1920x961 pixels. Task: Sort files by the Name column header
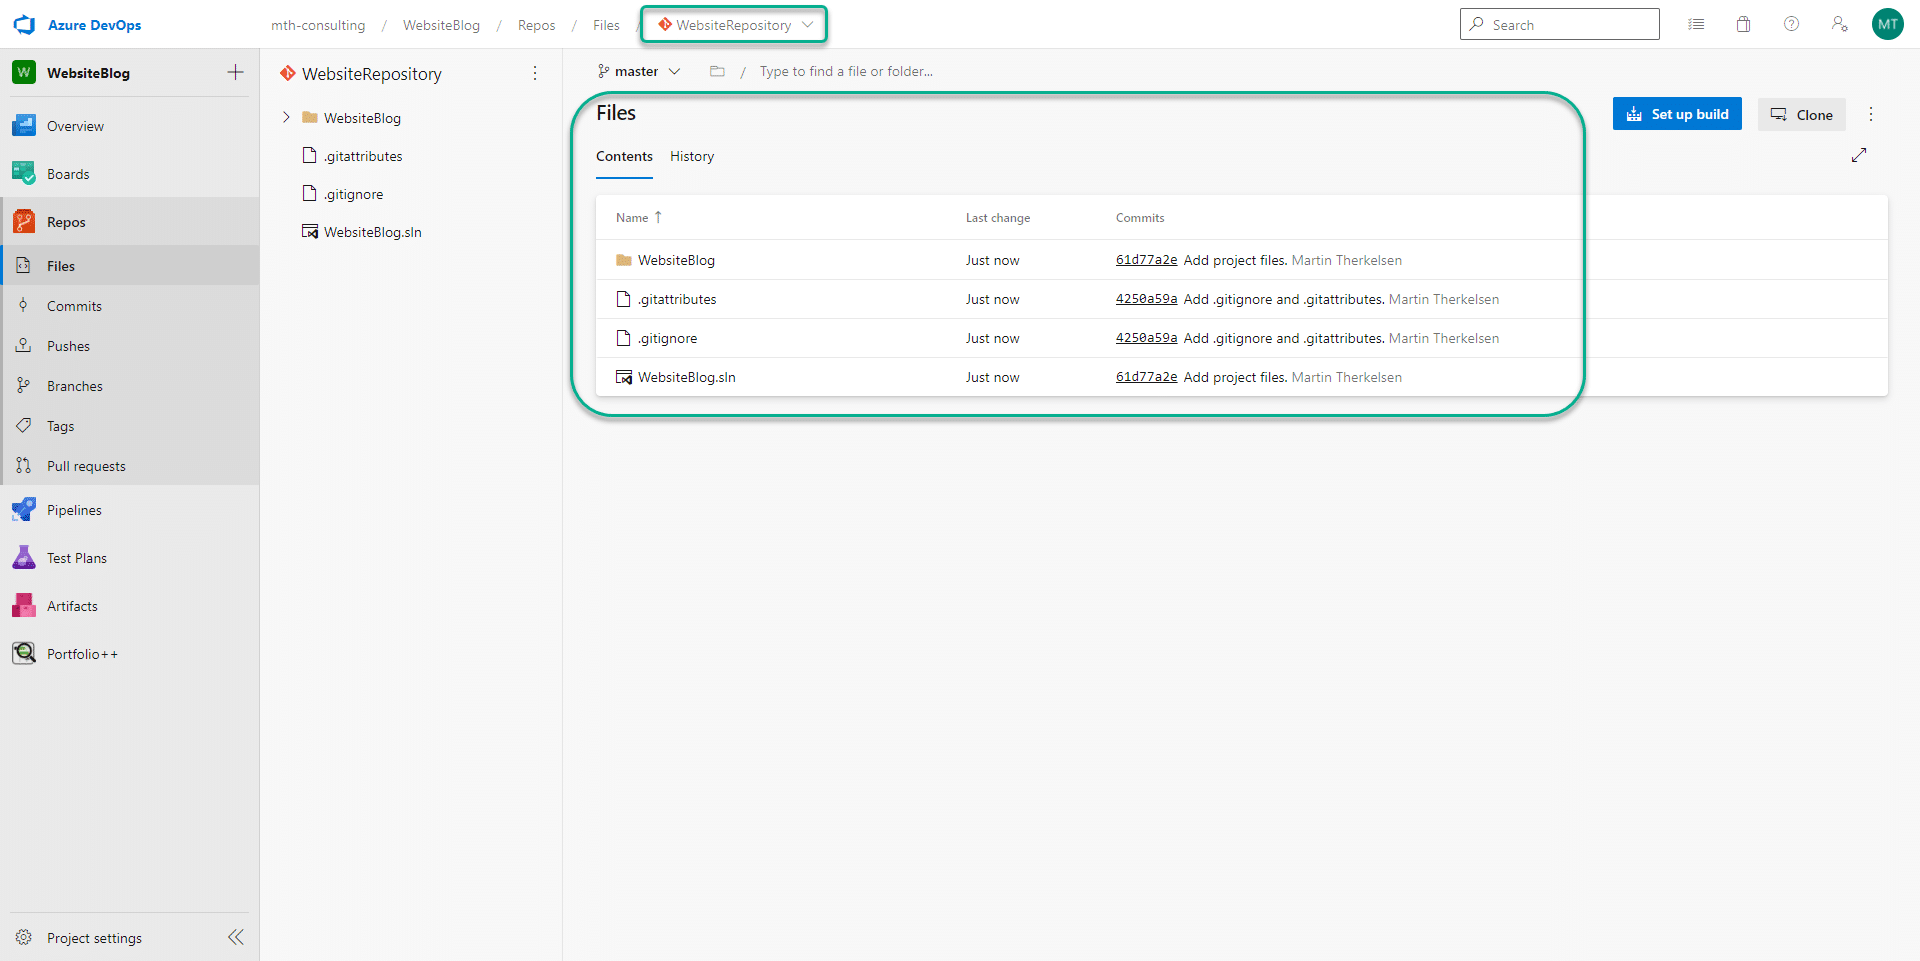pos(633,218)
